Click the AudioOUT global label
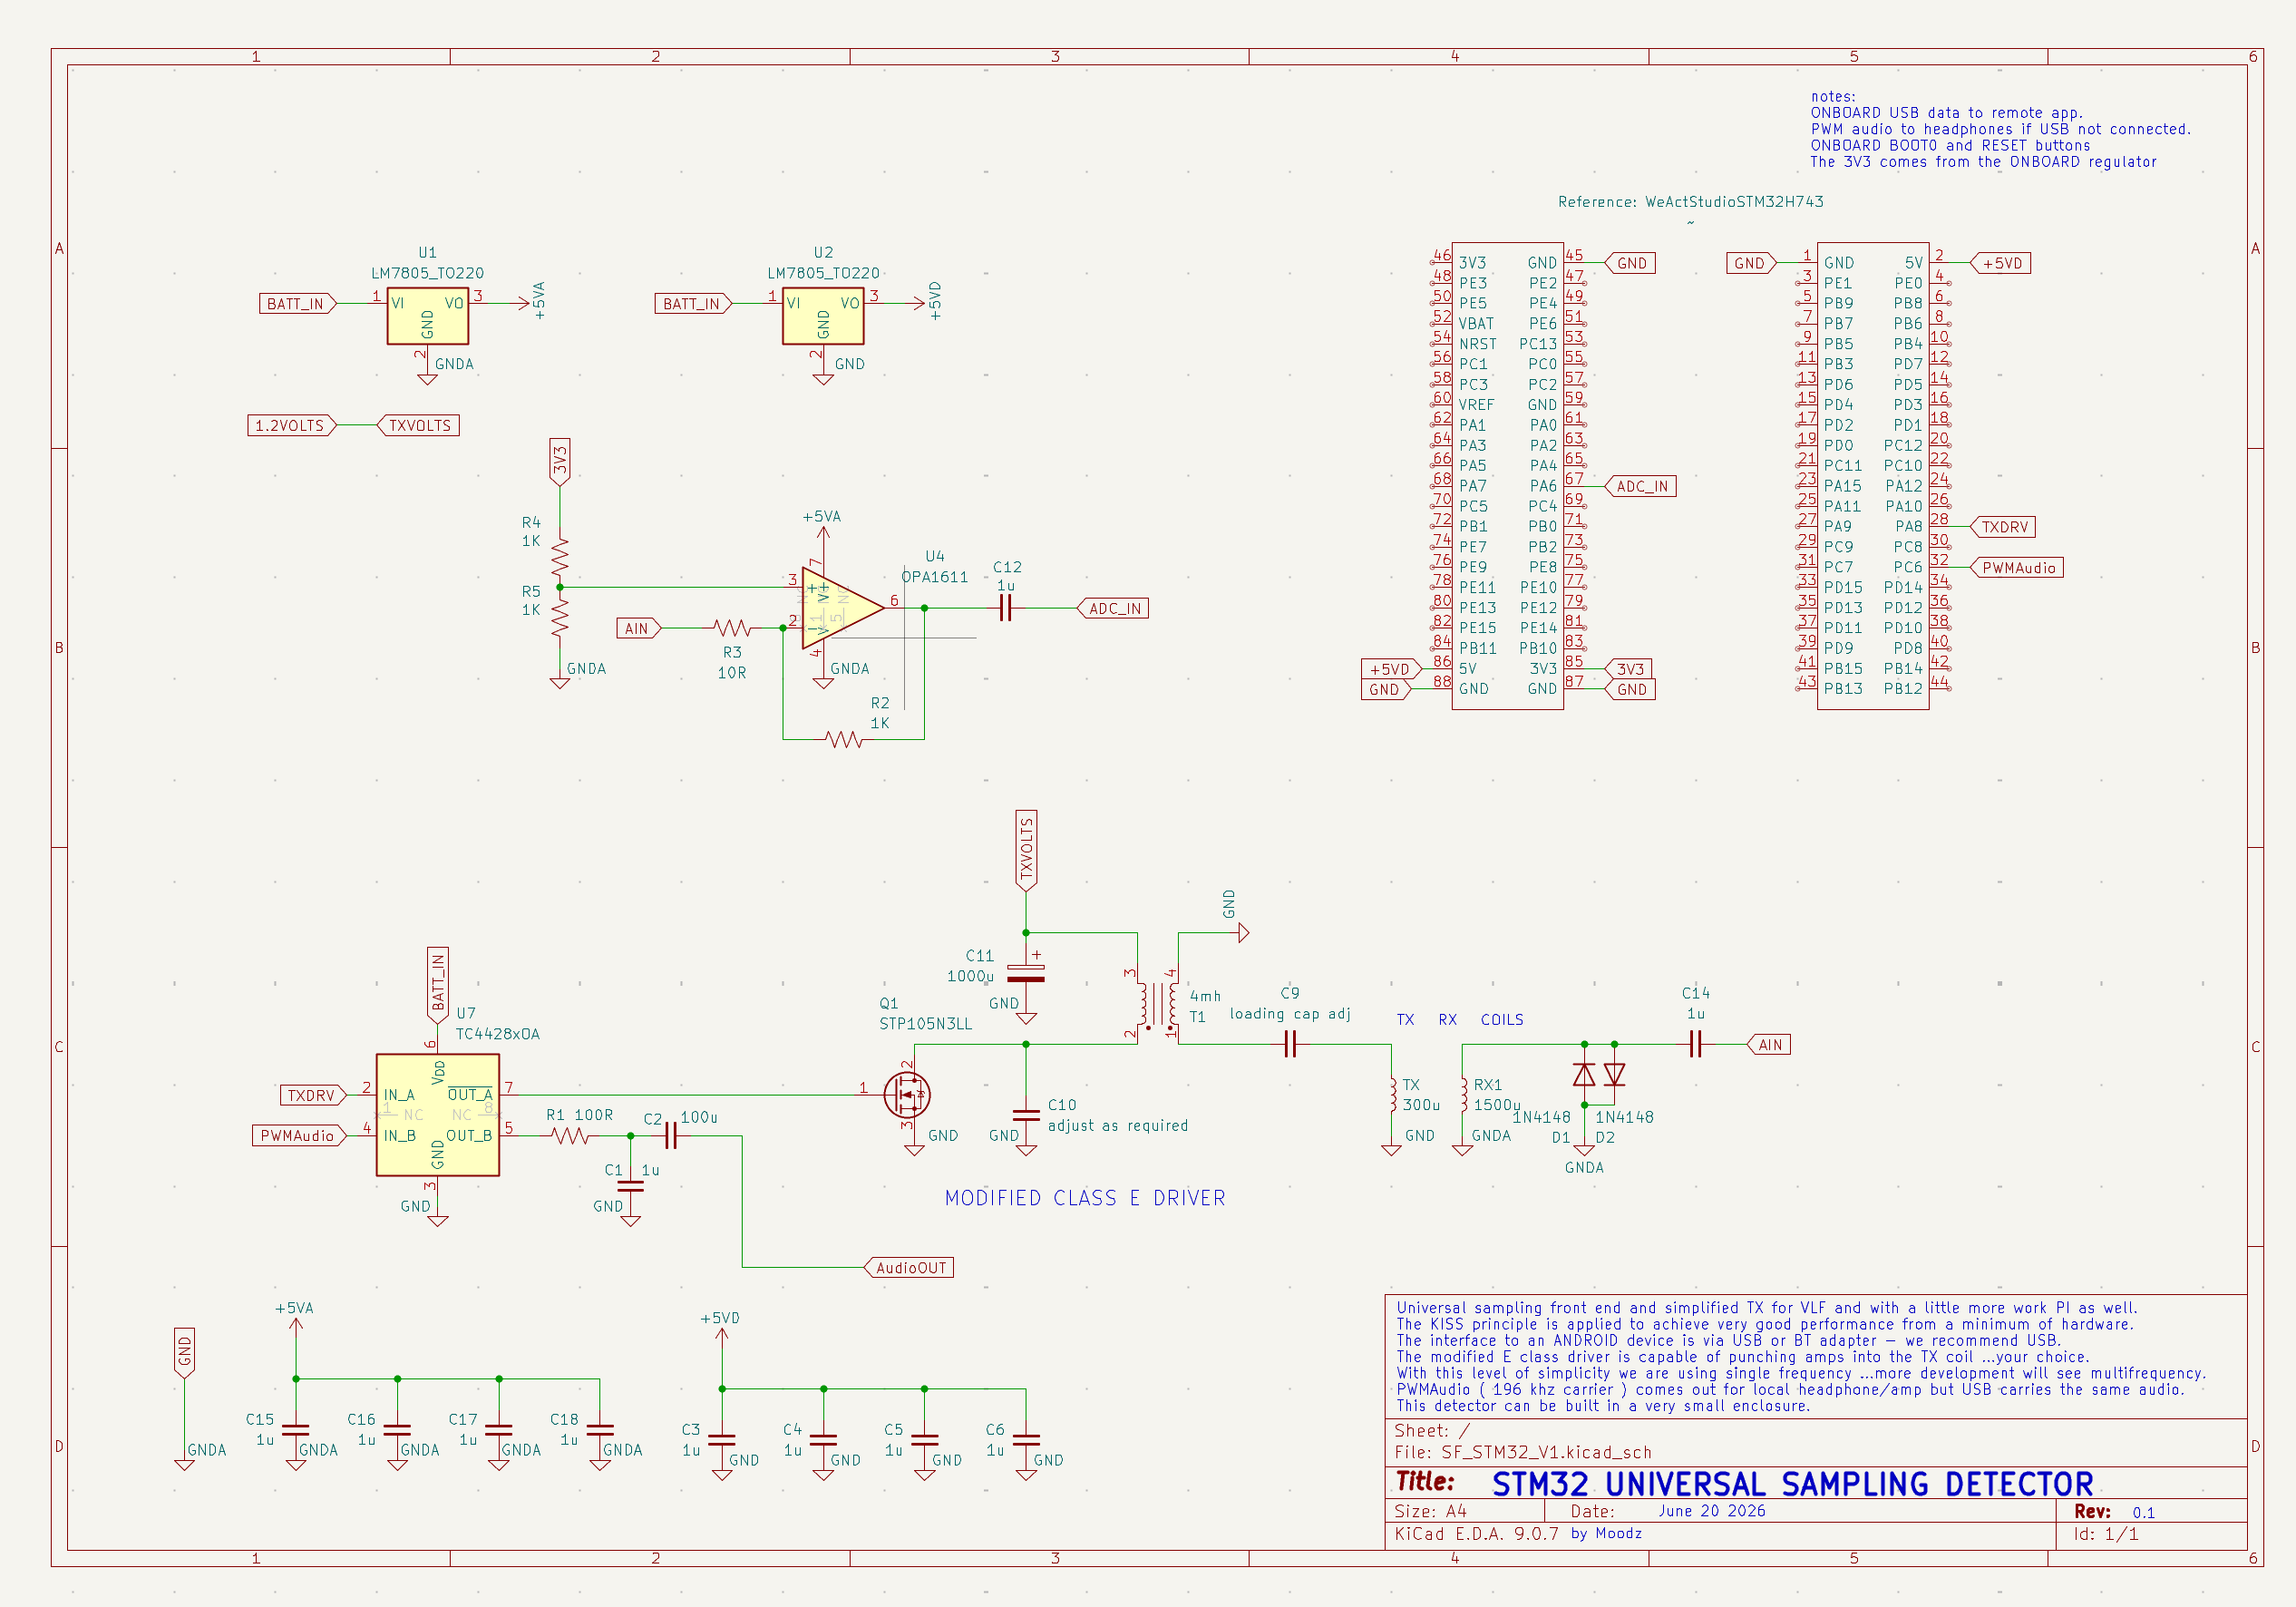Viewport: 2296px width, 1607px height. click(x=908, y=1267)
